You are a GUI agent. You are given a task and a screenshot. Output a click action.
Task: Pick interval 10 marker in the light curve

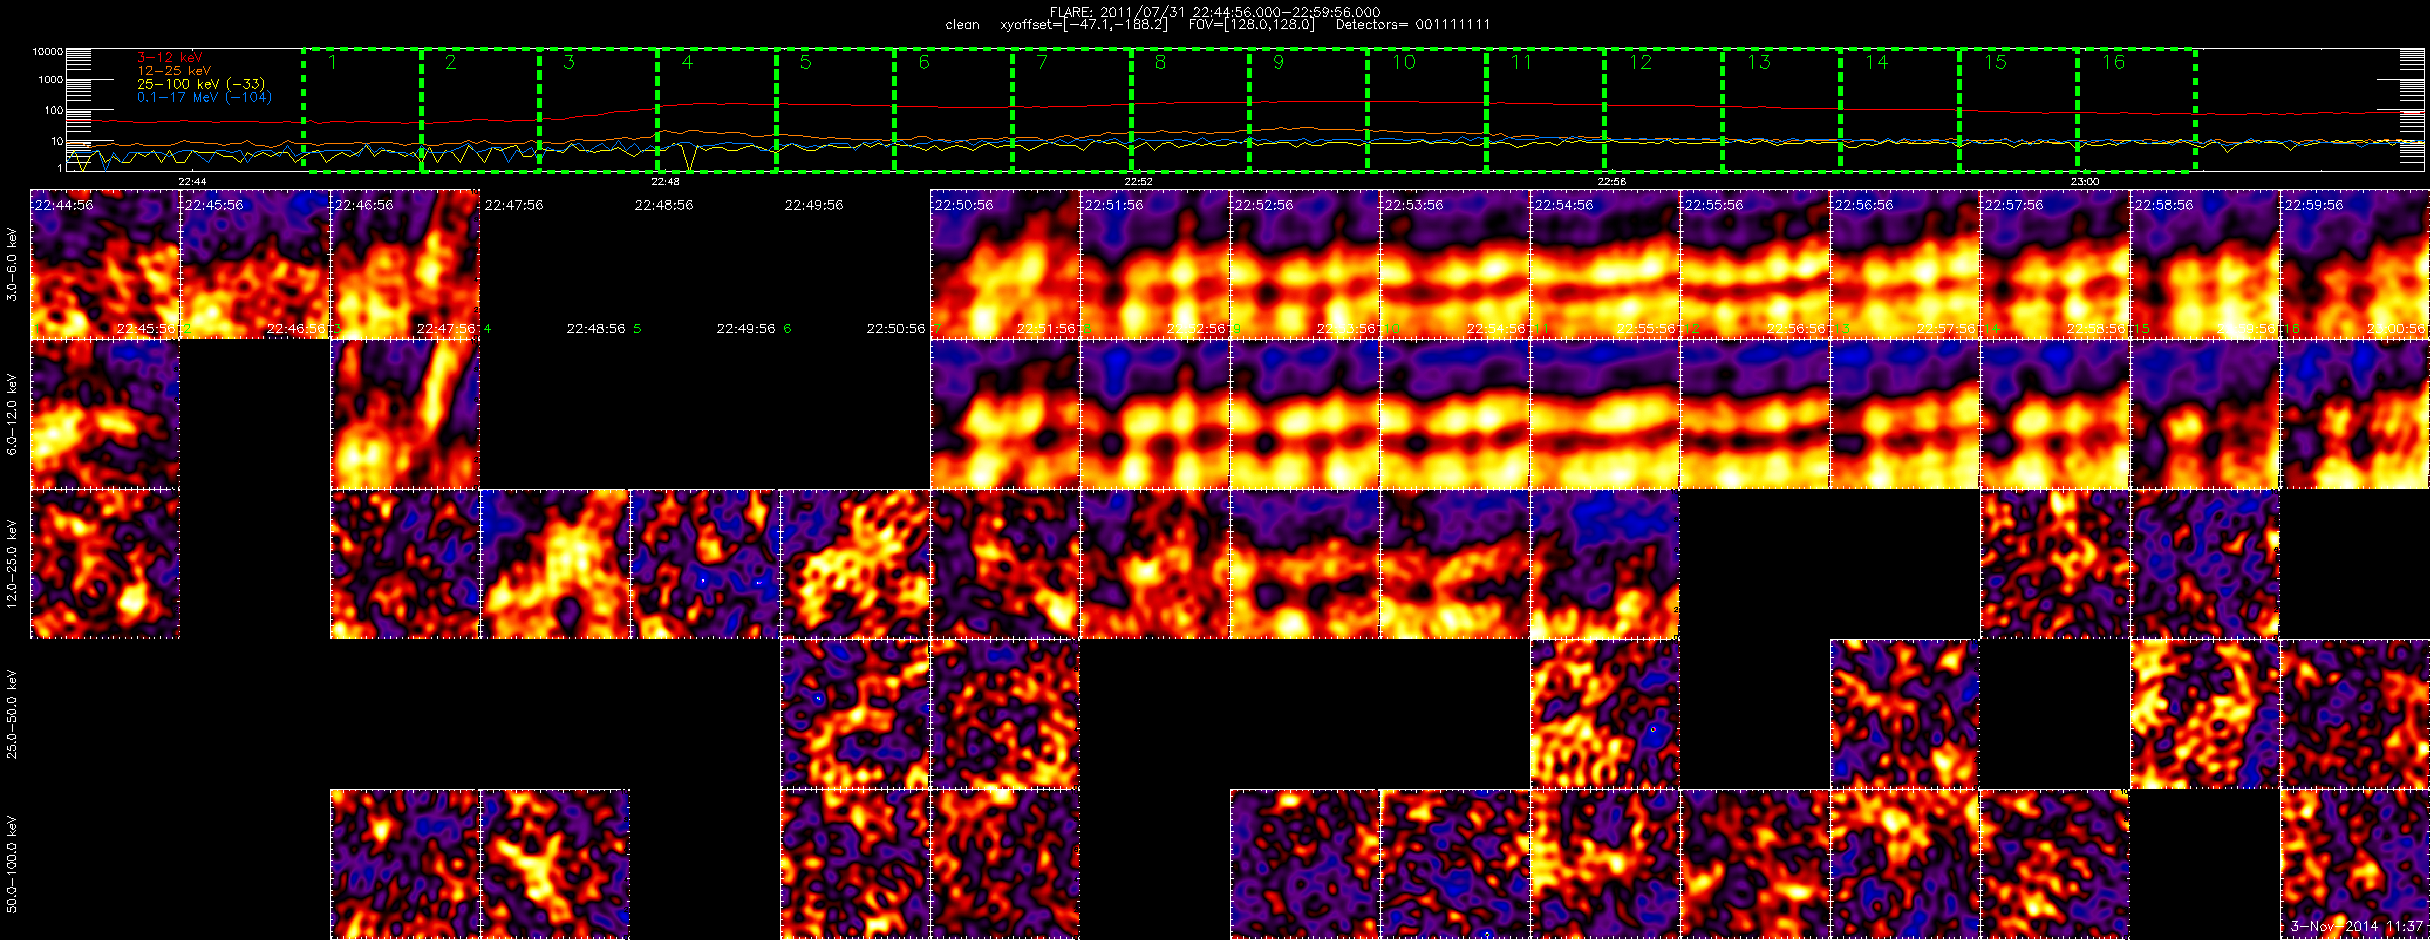1404,62
